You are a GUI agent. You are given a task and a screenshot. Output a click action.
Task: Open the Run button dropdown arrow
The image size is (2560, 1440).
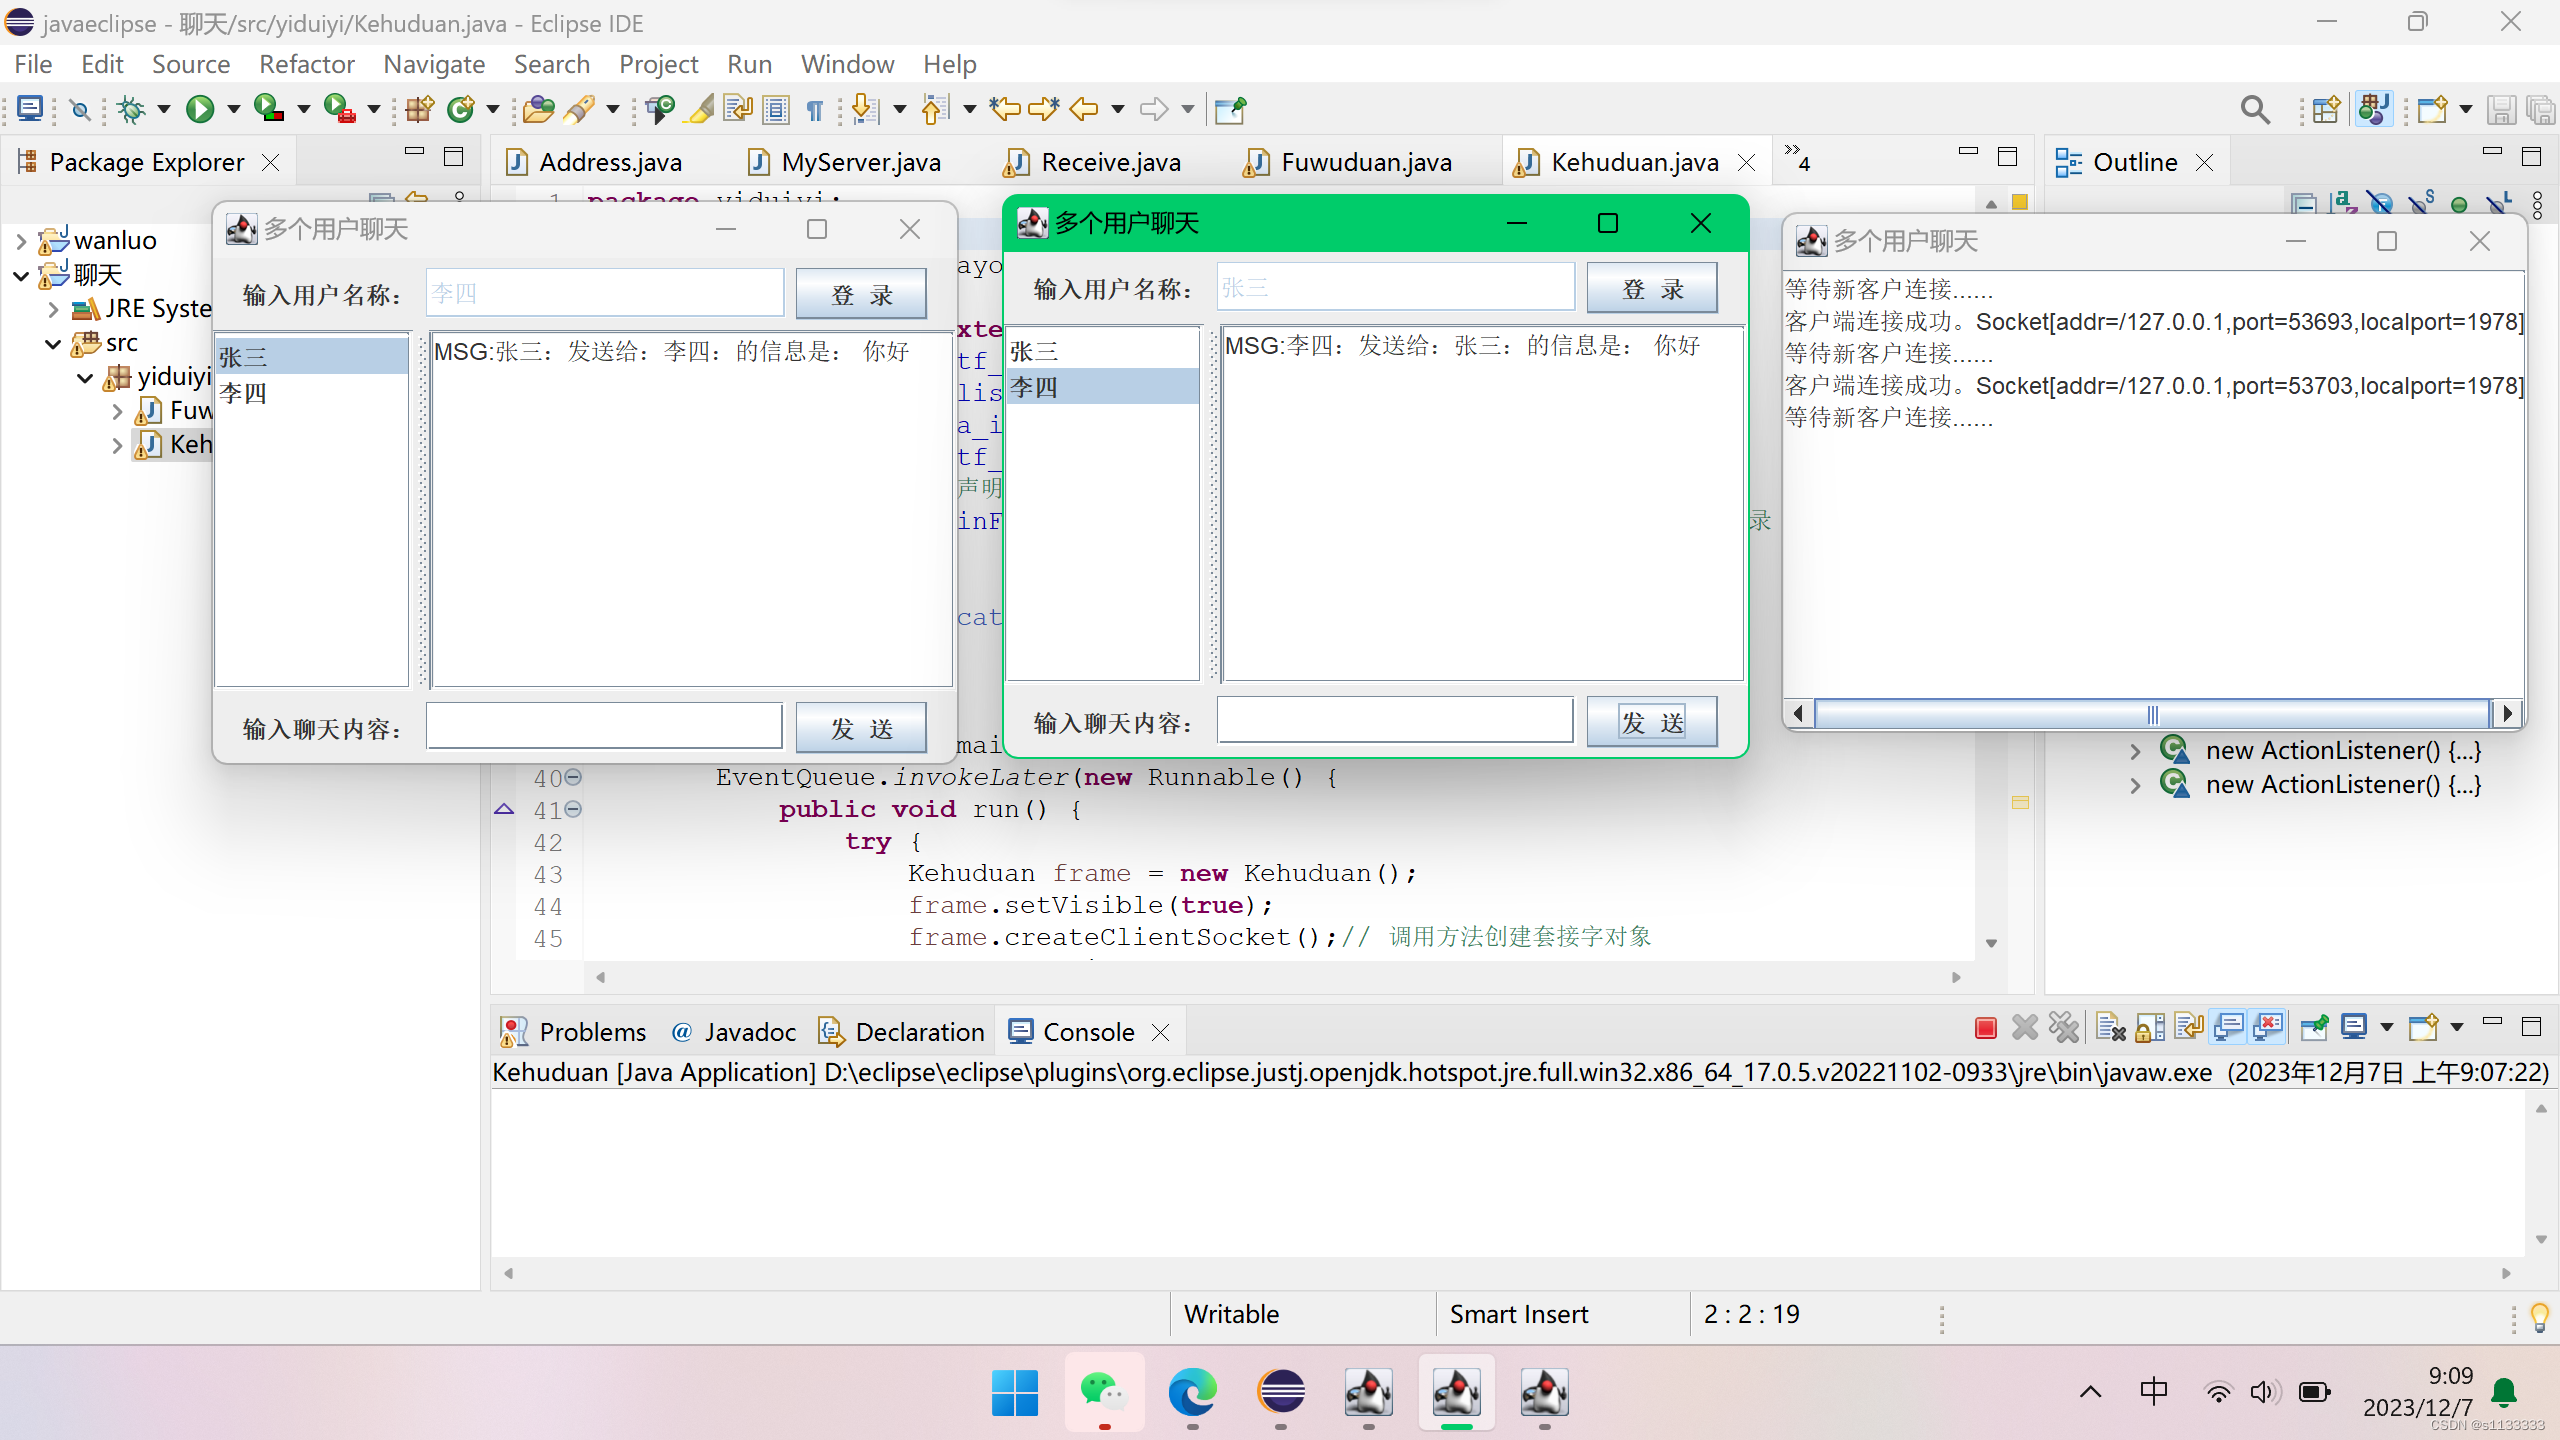234,109
